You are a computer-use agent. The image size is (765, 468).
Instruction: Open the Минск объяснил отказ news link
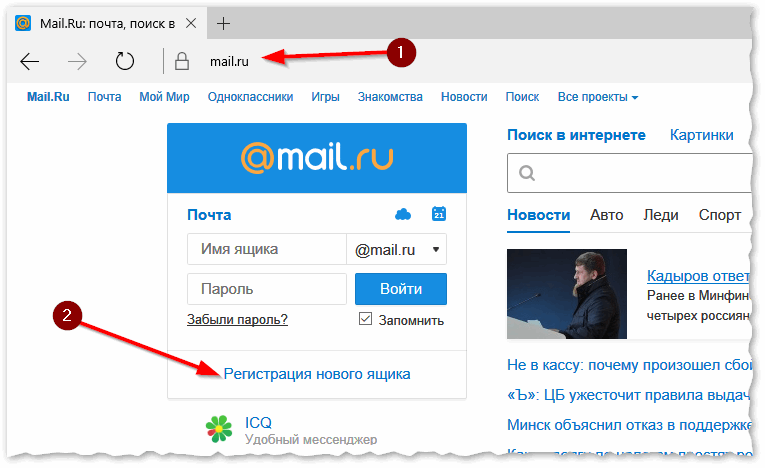pos(629,425)
